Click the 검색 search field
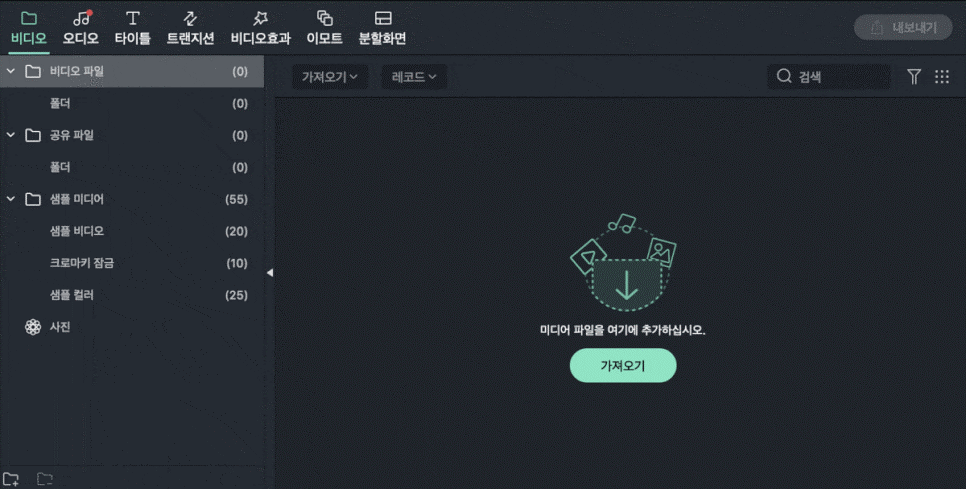Screen dimensions: 966x489 (x=829, y=77)
